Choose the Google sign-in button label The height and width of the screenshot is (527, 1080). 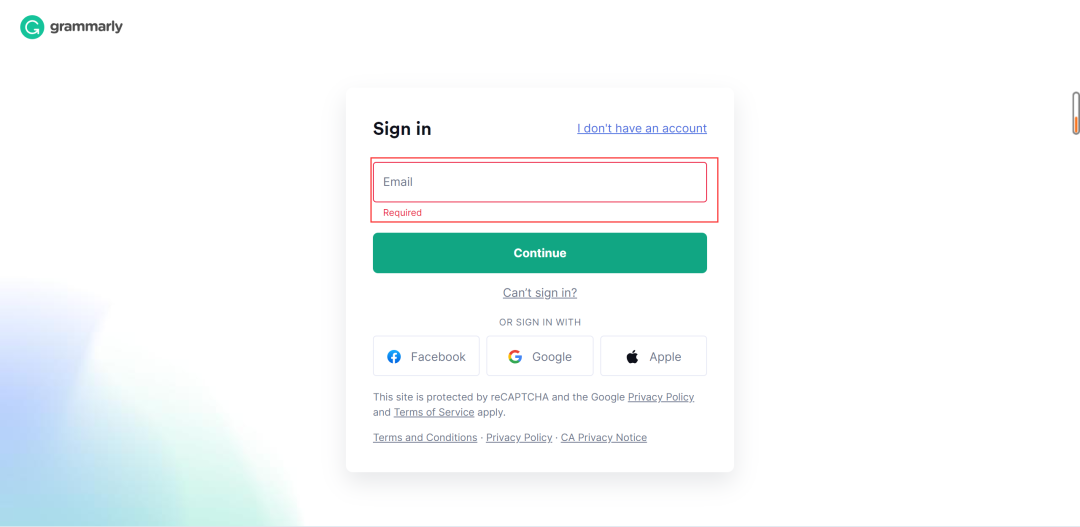tap(552, 357)
